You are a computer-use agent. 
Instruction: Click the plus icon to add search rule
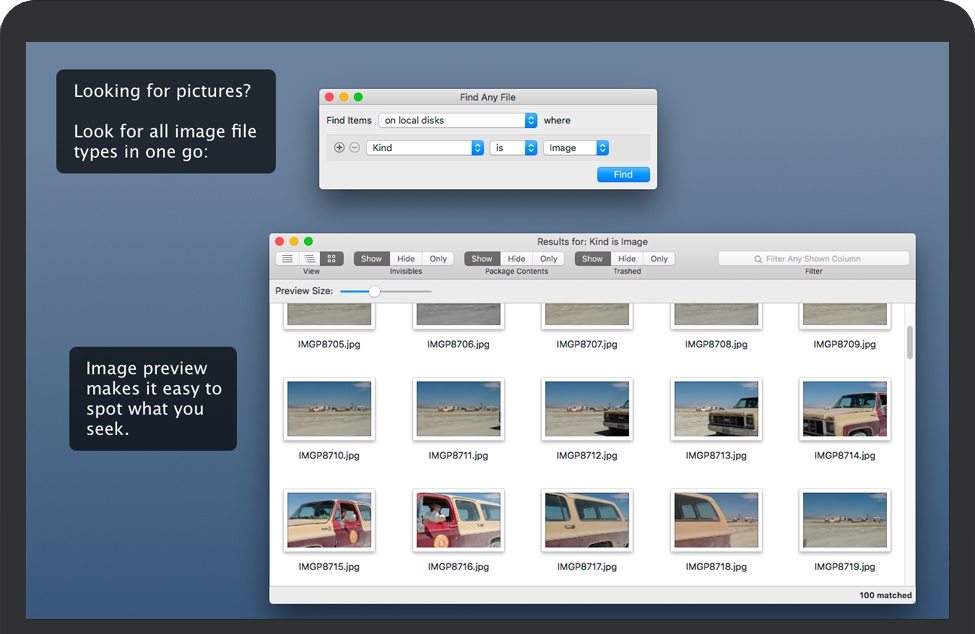coord(339,148)
